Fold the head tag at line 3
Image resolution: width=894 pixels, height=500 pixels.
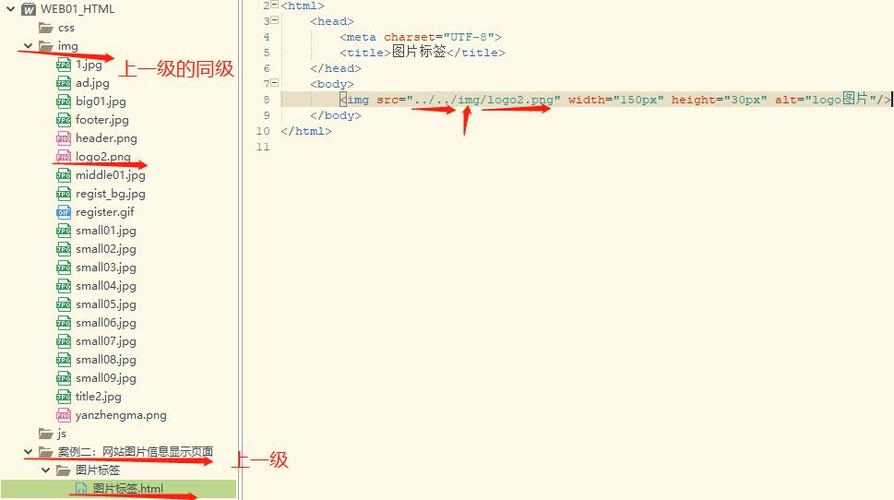(x=275, y=20)
